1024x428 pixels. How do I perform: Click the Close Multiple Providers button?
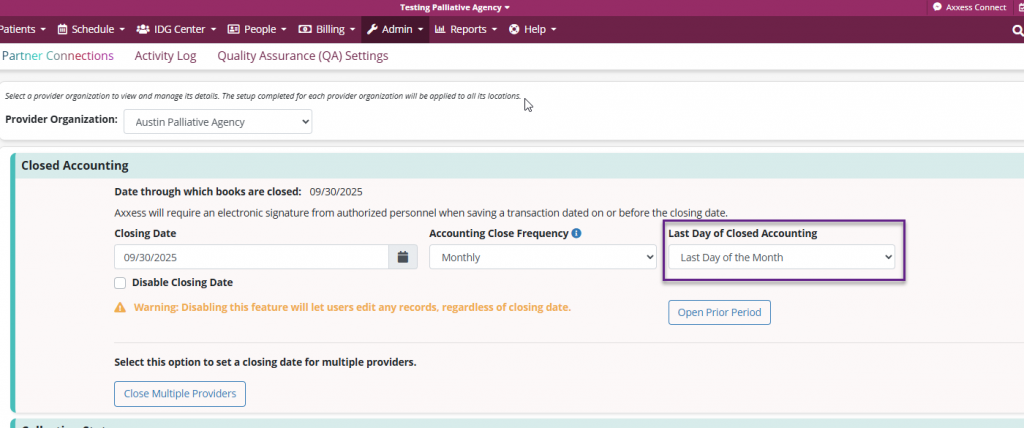pos(180,394)
